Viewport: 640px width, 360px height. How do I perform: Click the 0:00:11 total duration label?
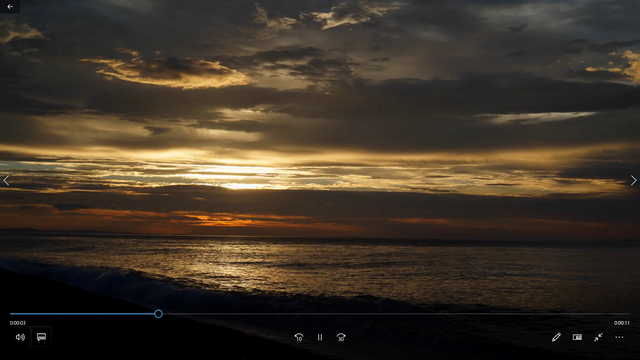621,323
